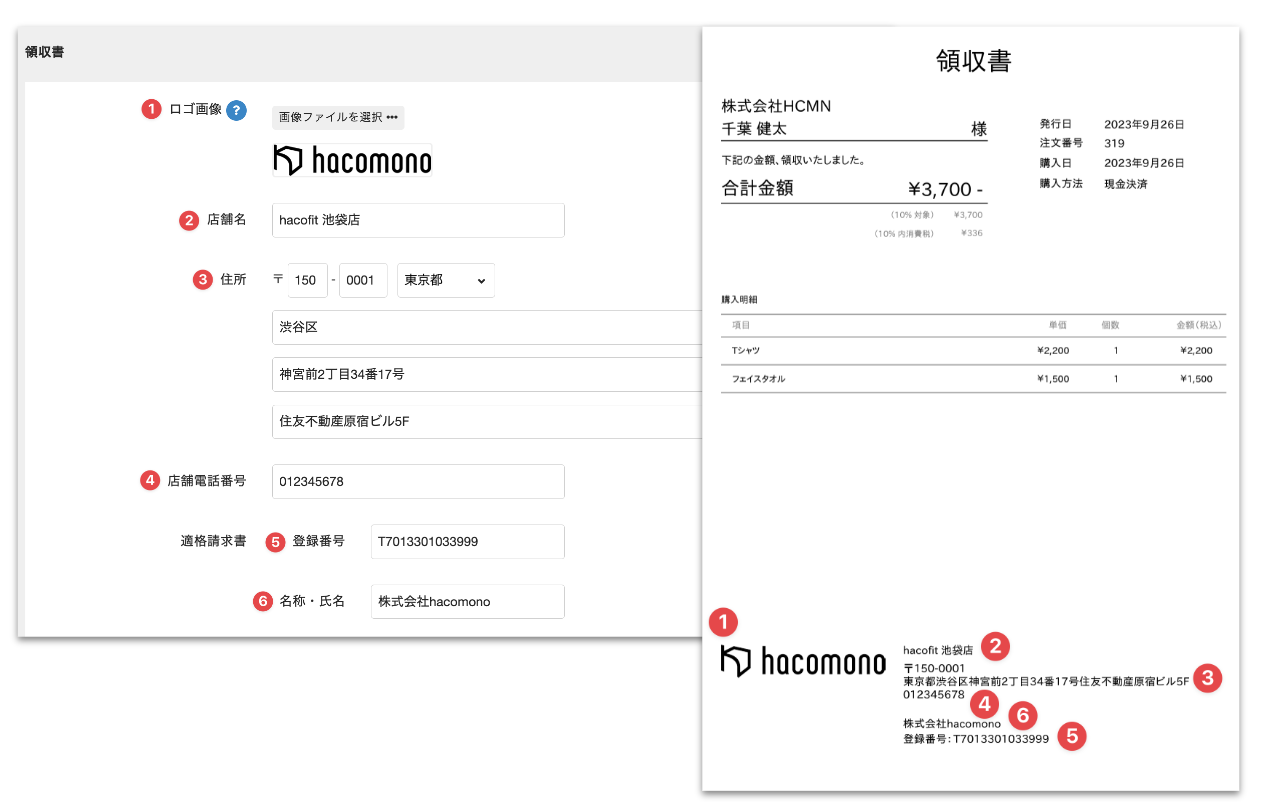
Task: Click the postal code field showing 0001
Action: click(x=363, y=281)
